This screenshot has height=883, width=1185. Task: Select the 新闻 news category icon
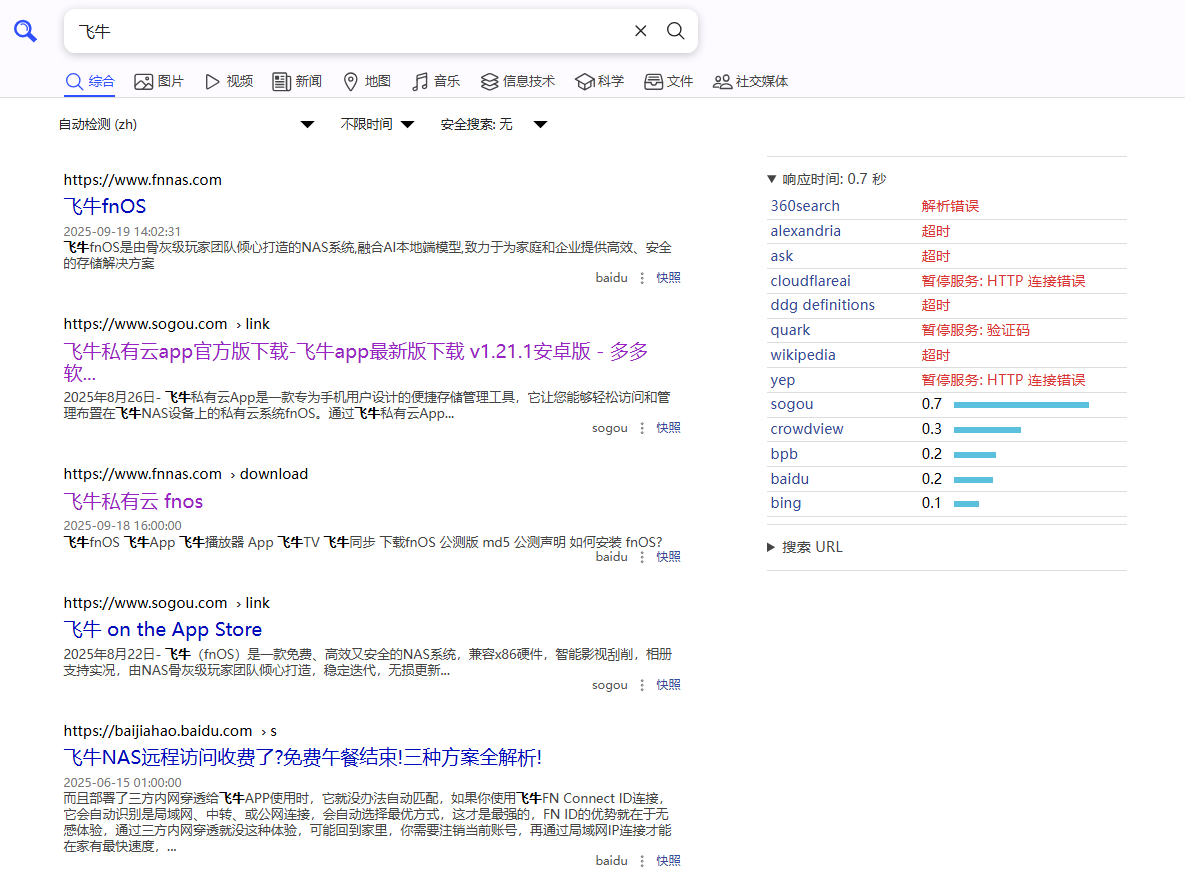282,81
